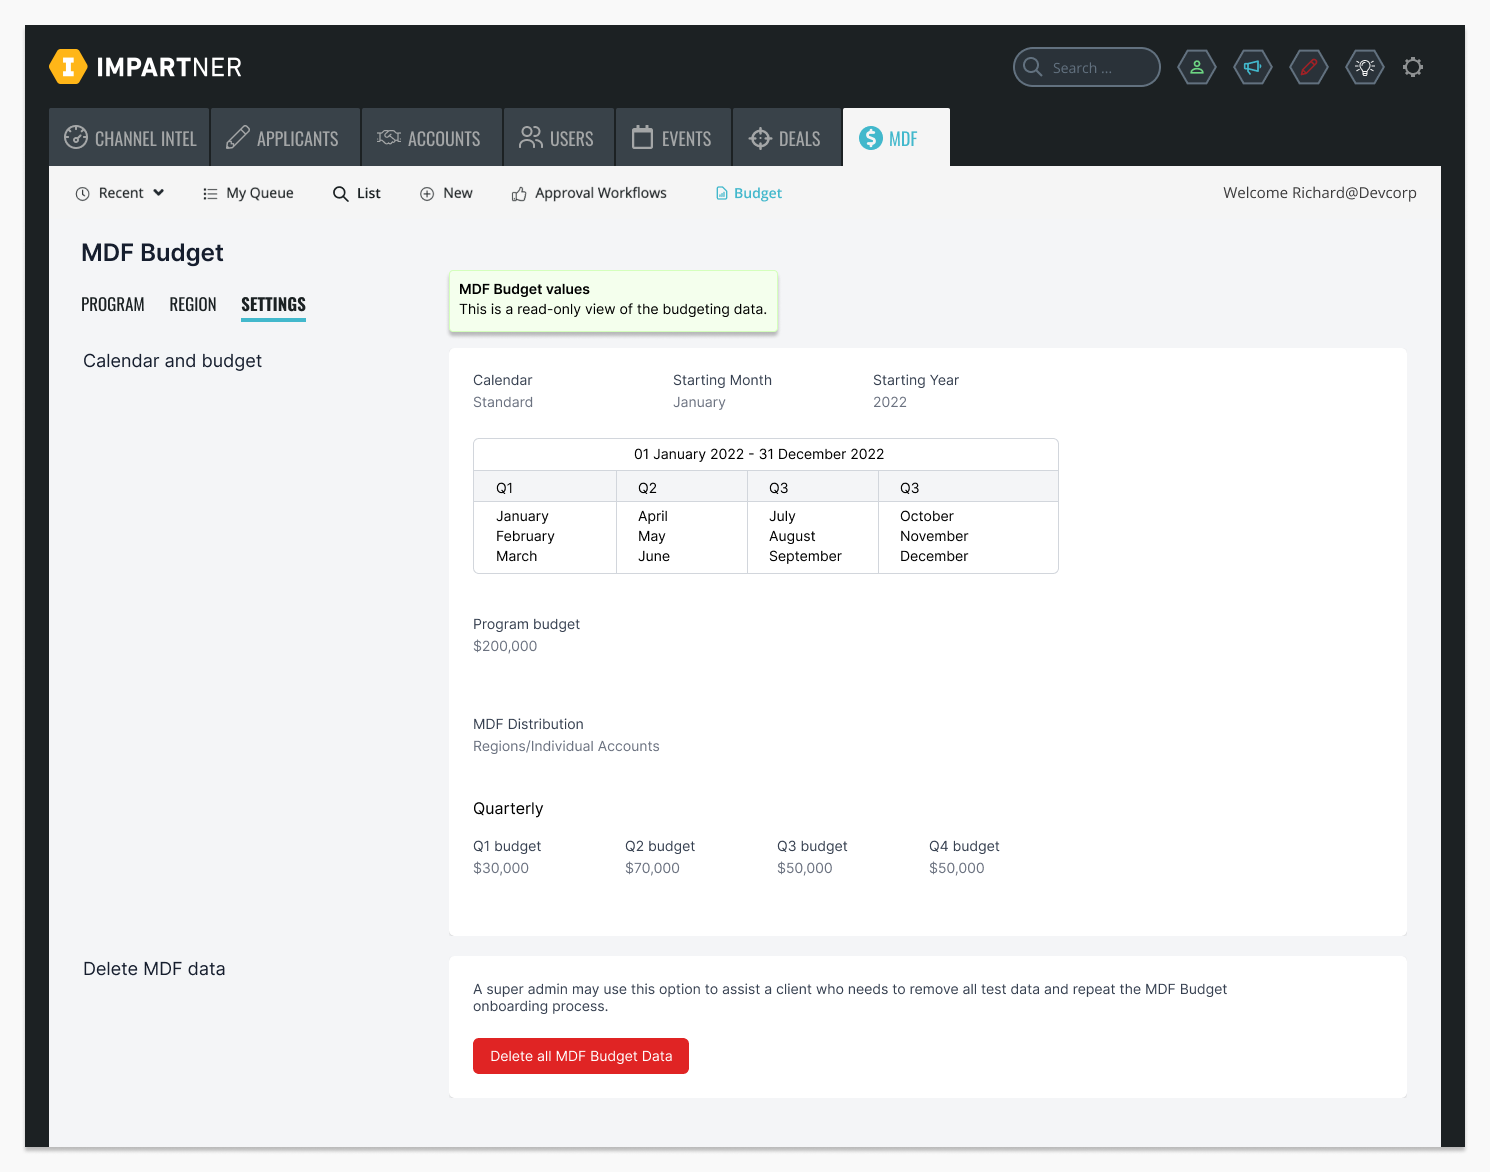Open the Deals tab
Viewport: 1490px width, 1172px height.
point(786,138)
